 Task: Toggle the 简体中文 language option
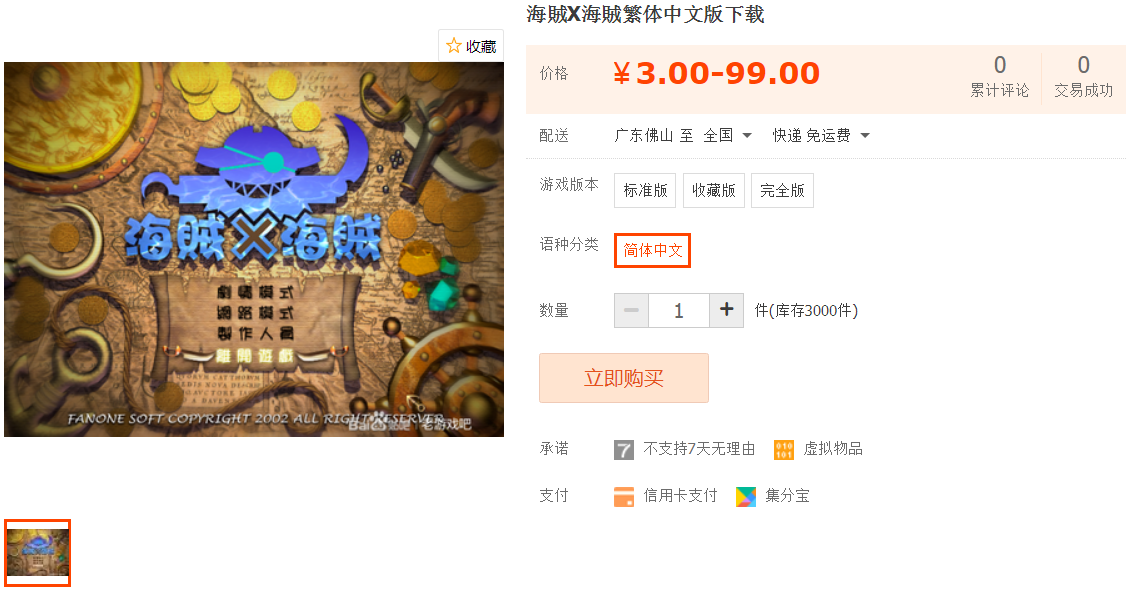pos(652,251)
